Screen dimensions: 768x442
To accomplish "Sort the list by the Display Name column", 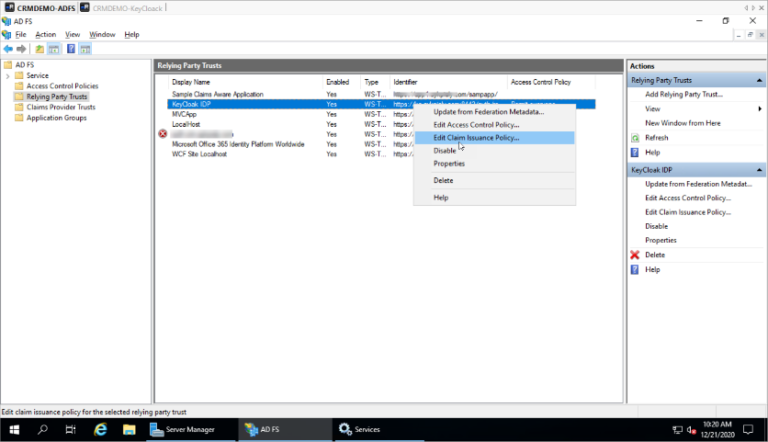I will pyautogui.click(x=191, y=81).
